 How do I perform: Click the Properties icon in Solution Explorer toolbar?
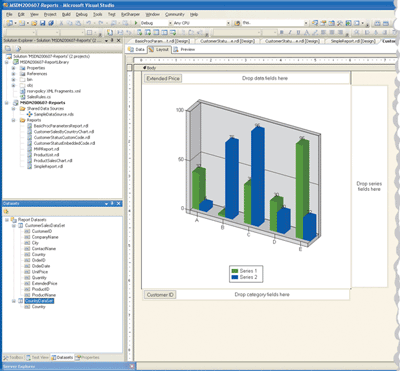click(x=8, y=49)
